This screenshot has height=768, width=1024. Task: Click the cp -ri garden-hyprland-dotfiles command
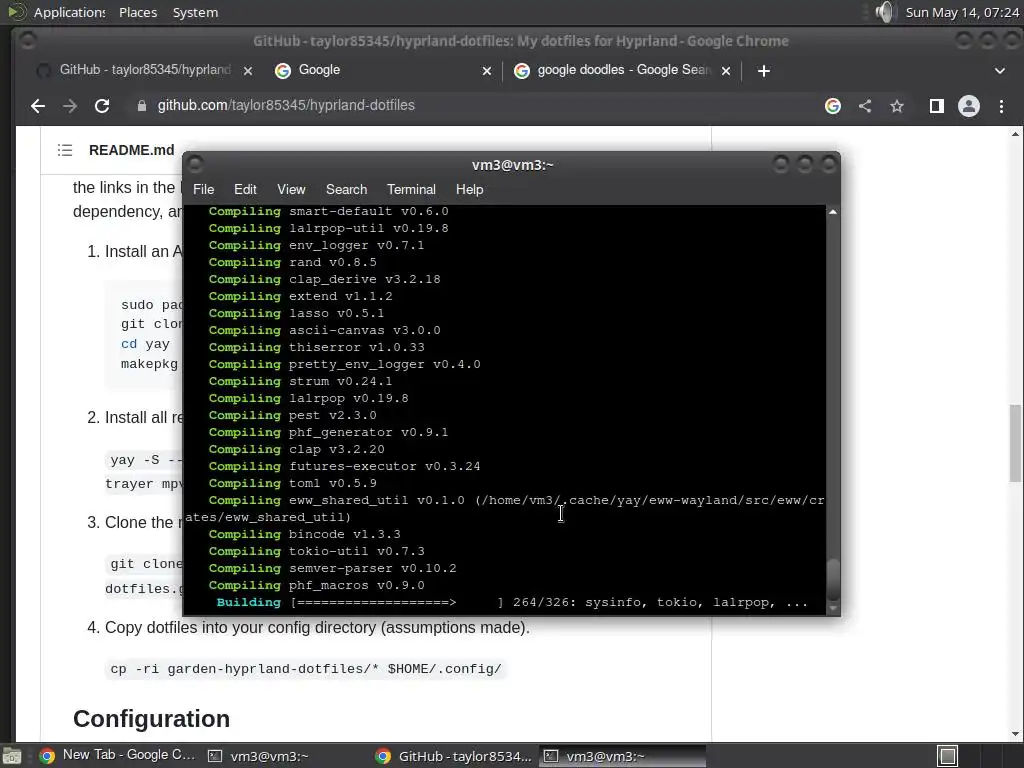[x=306, y=669]
